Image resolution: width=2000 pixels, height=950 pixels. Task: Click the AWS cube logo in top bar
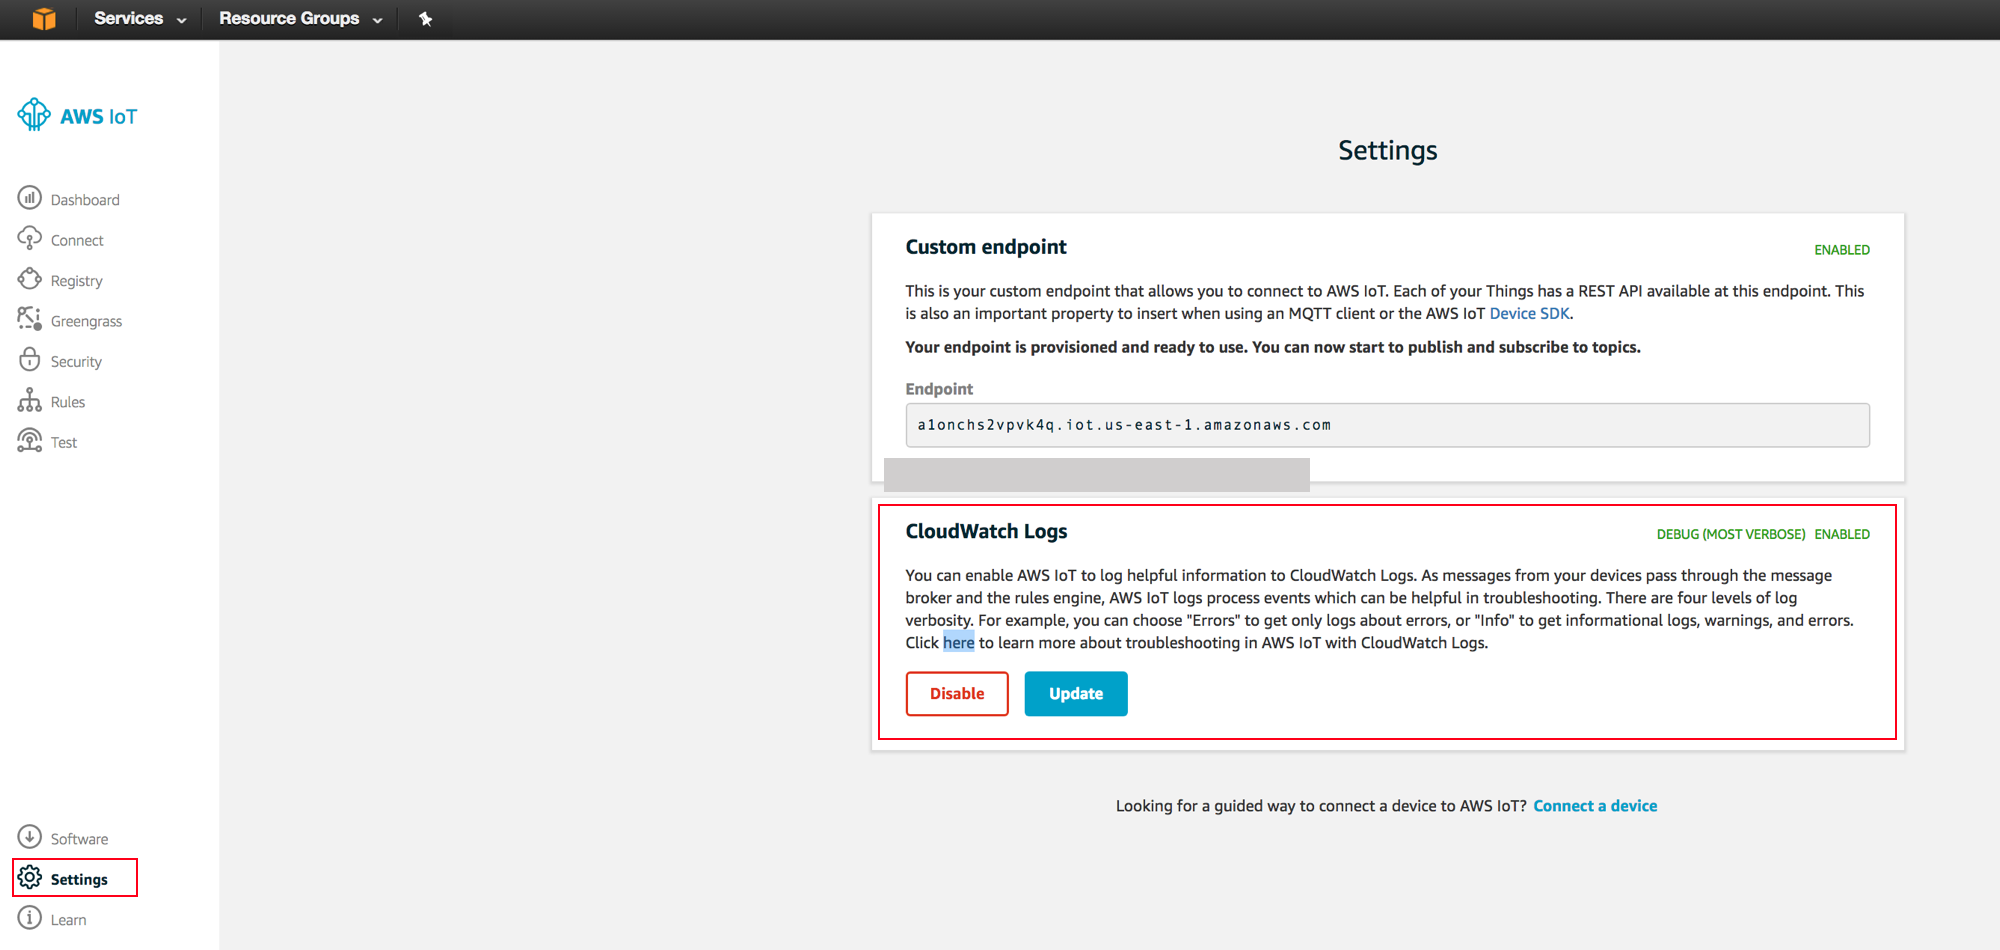(42, 18)
